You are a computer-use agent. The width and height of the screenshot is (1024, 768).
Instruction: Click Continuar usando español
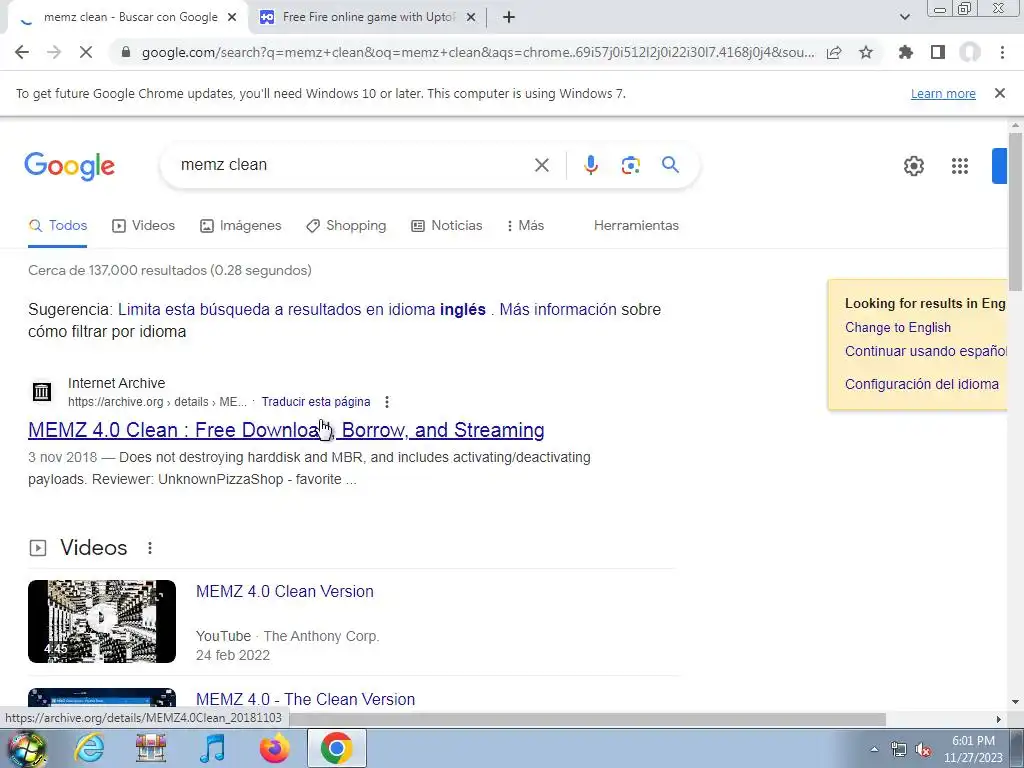click(925, 351)
